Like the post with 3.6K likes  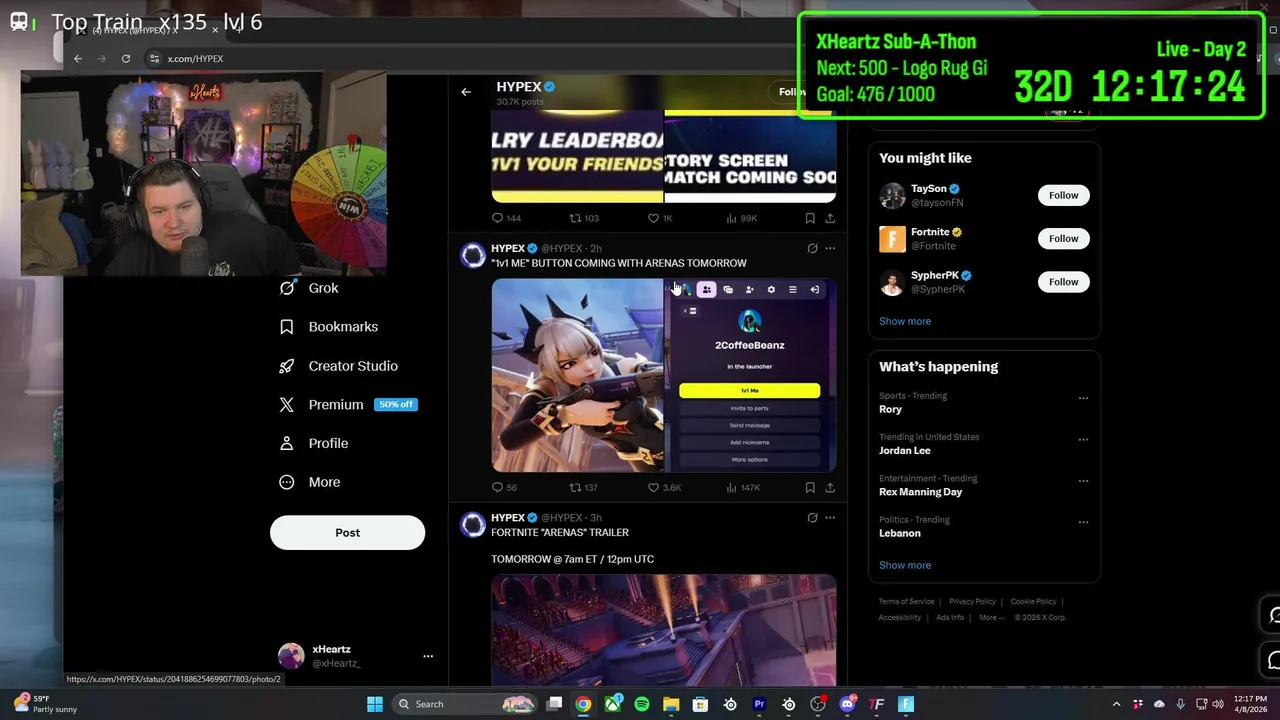coord(665,488)
